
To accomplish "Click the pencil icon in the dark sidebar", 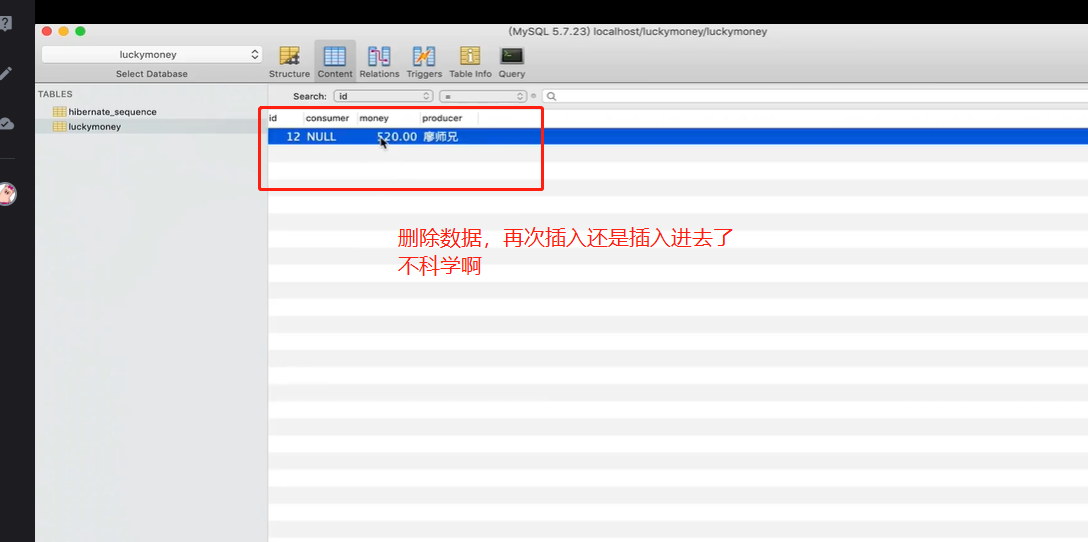I will pos(6,73).
